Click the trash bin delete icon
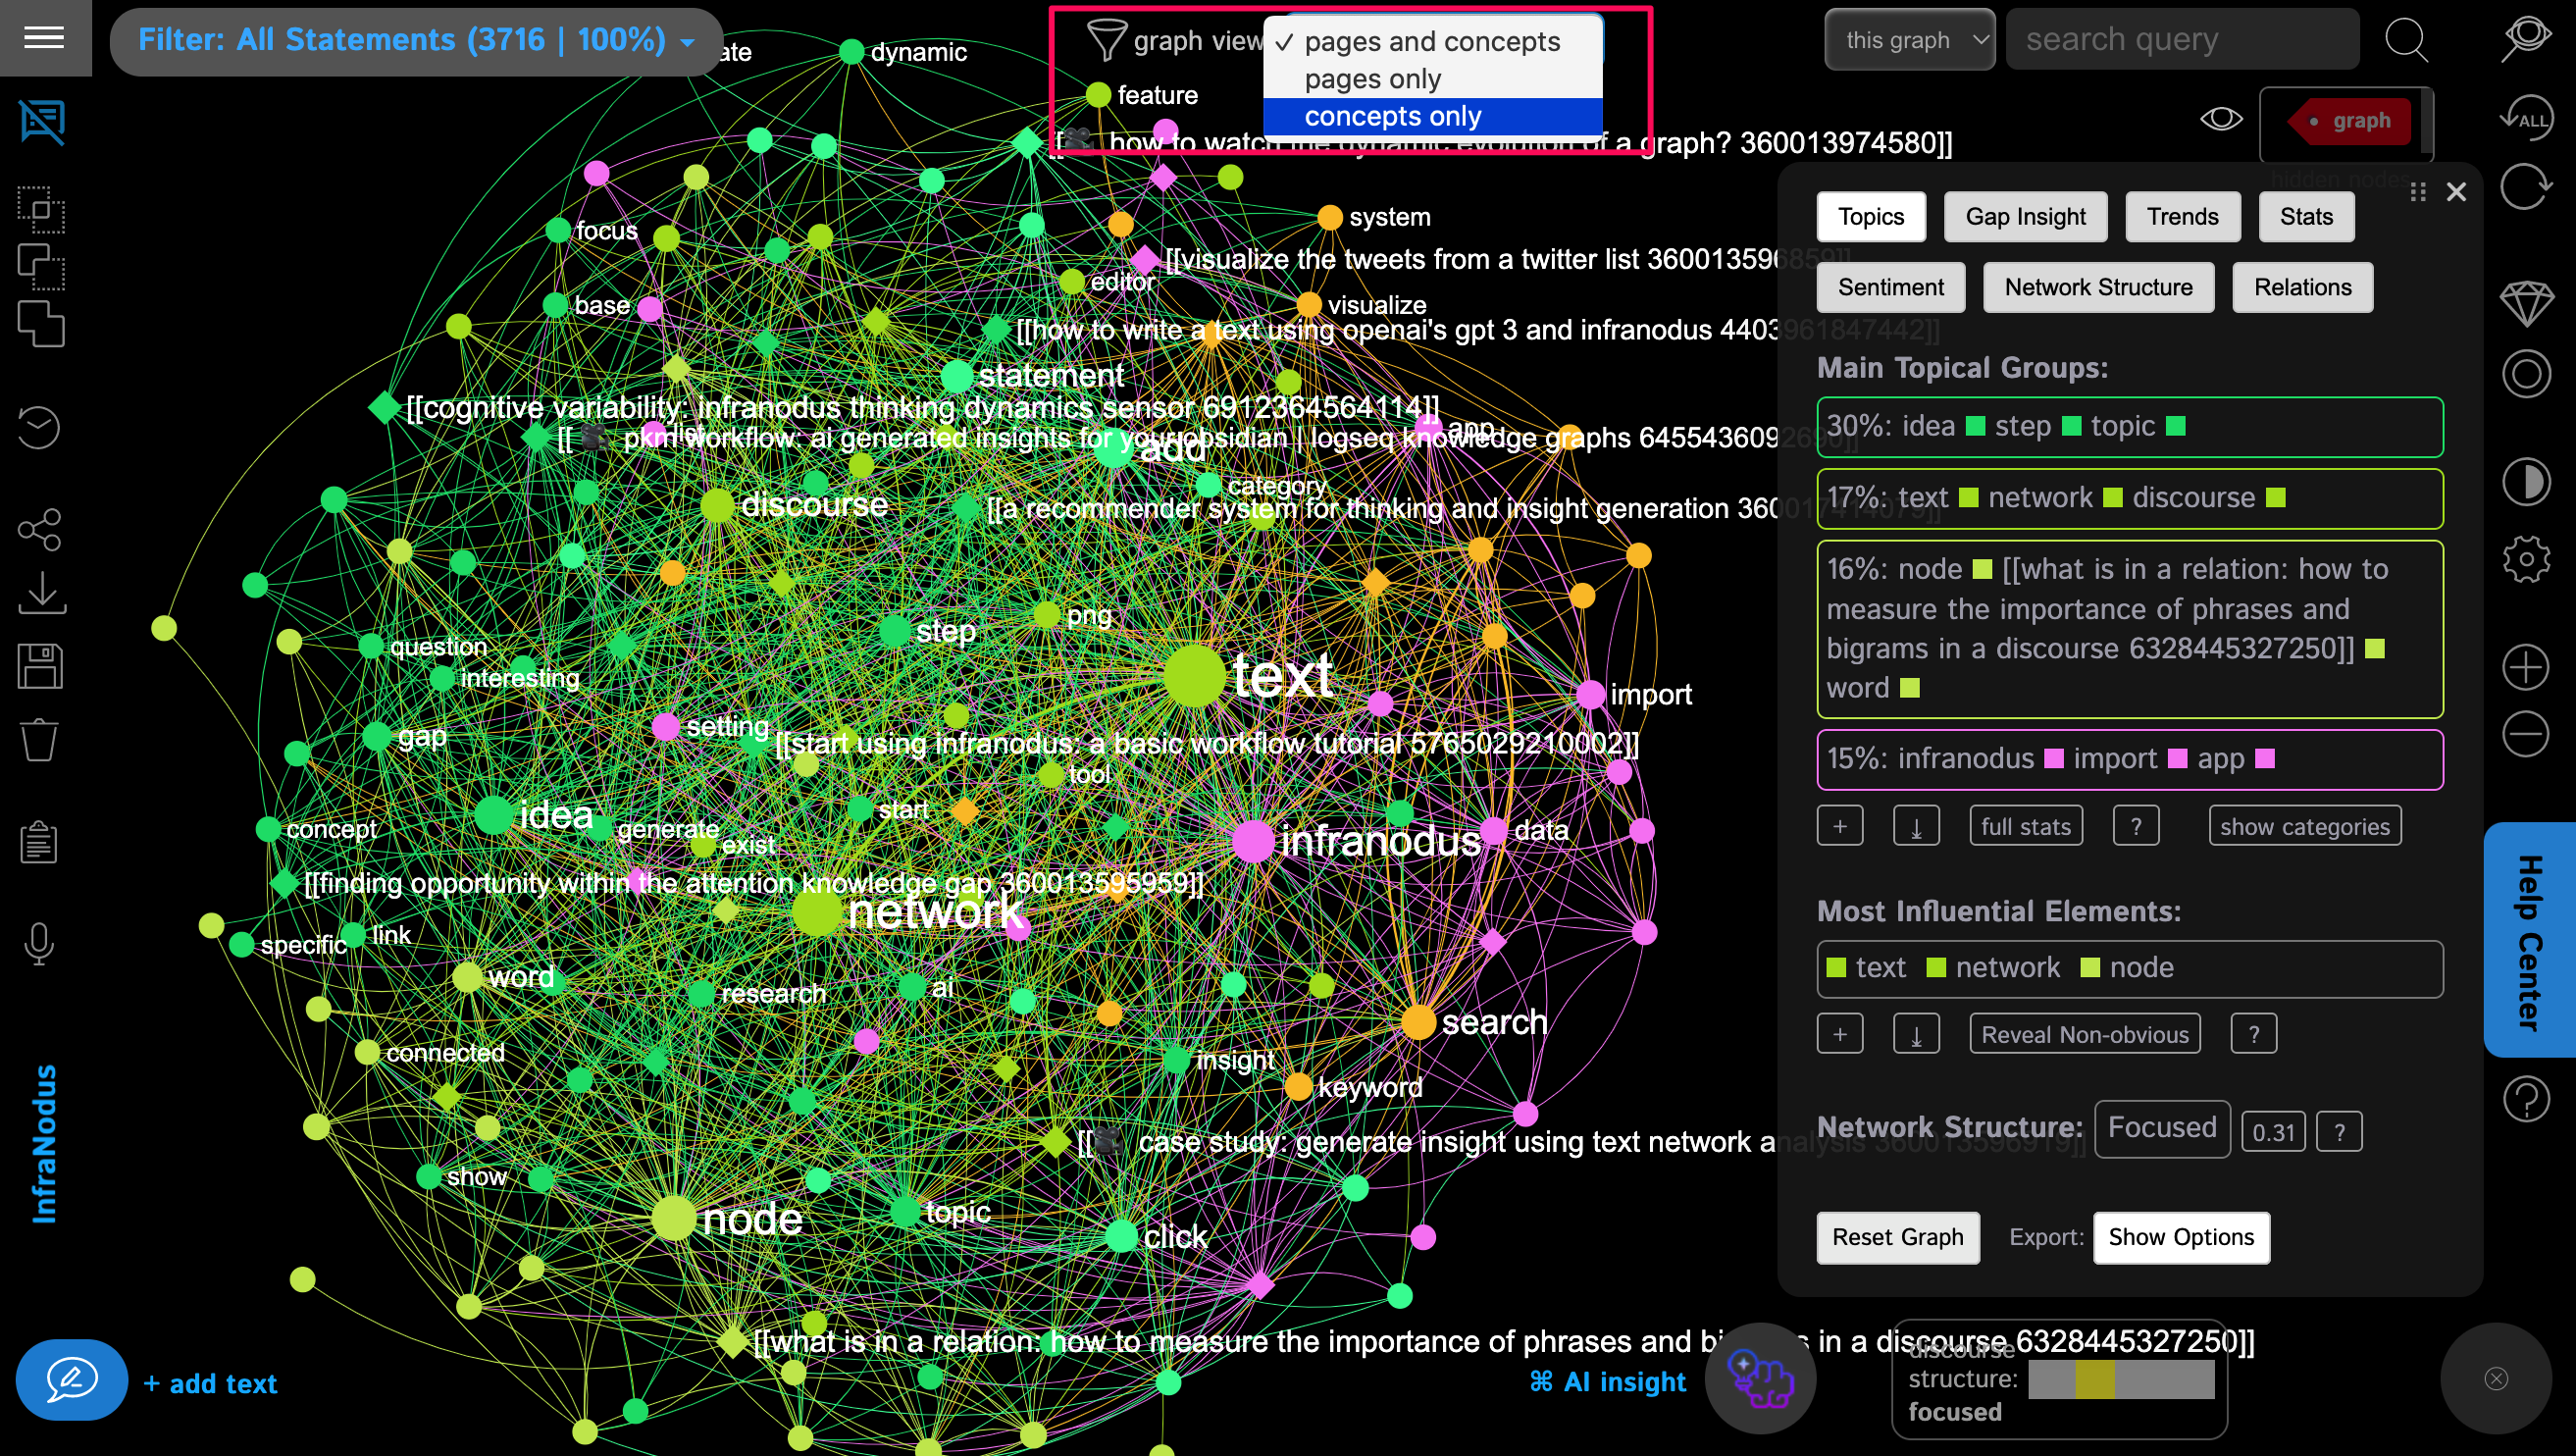Screen dimensions: 2576x1456 point(39,740)
